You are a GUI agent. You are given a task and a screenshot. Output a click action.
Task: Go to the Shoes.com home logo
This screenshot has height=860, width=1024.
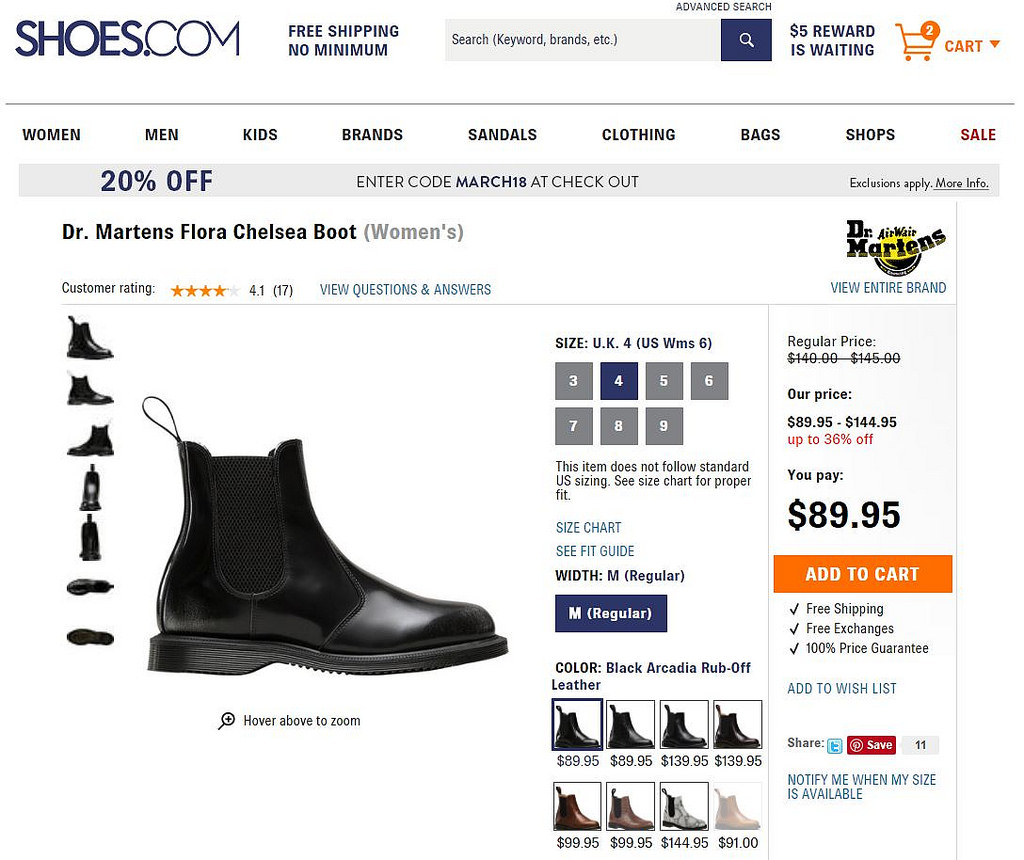coord(128,39)
